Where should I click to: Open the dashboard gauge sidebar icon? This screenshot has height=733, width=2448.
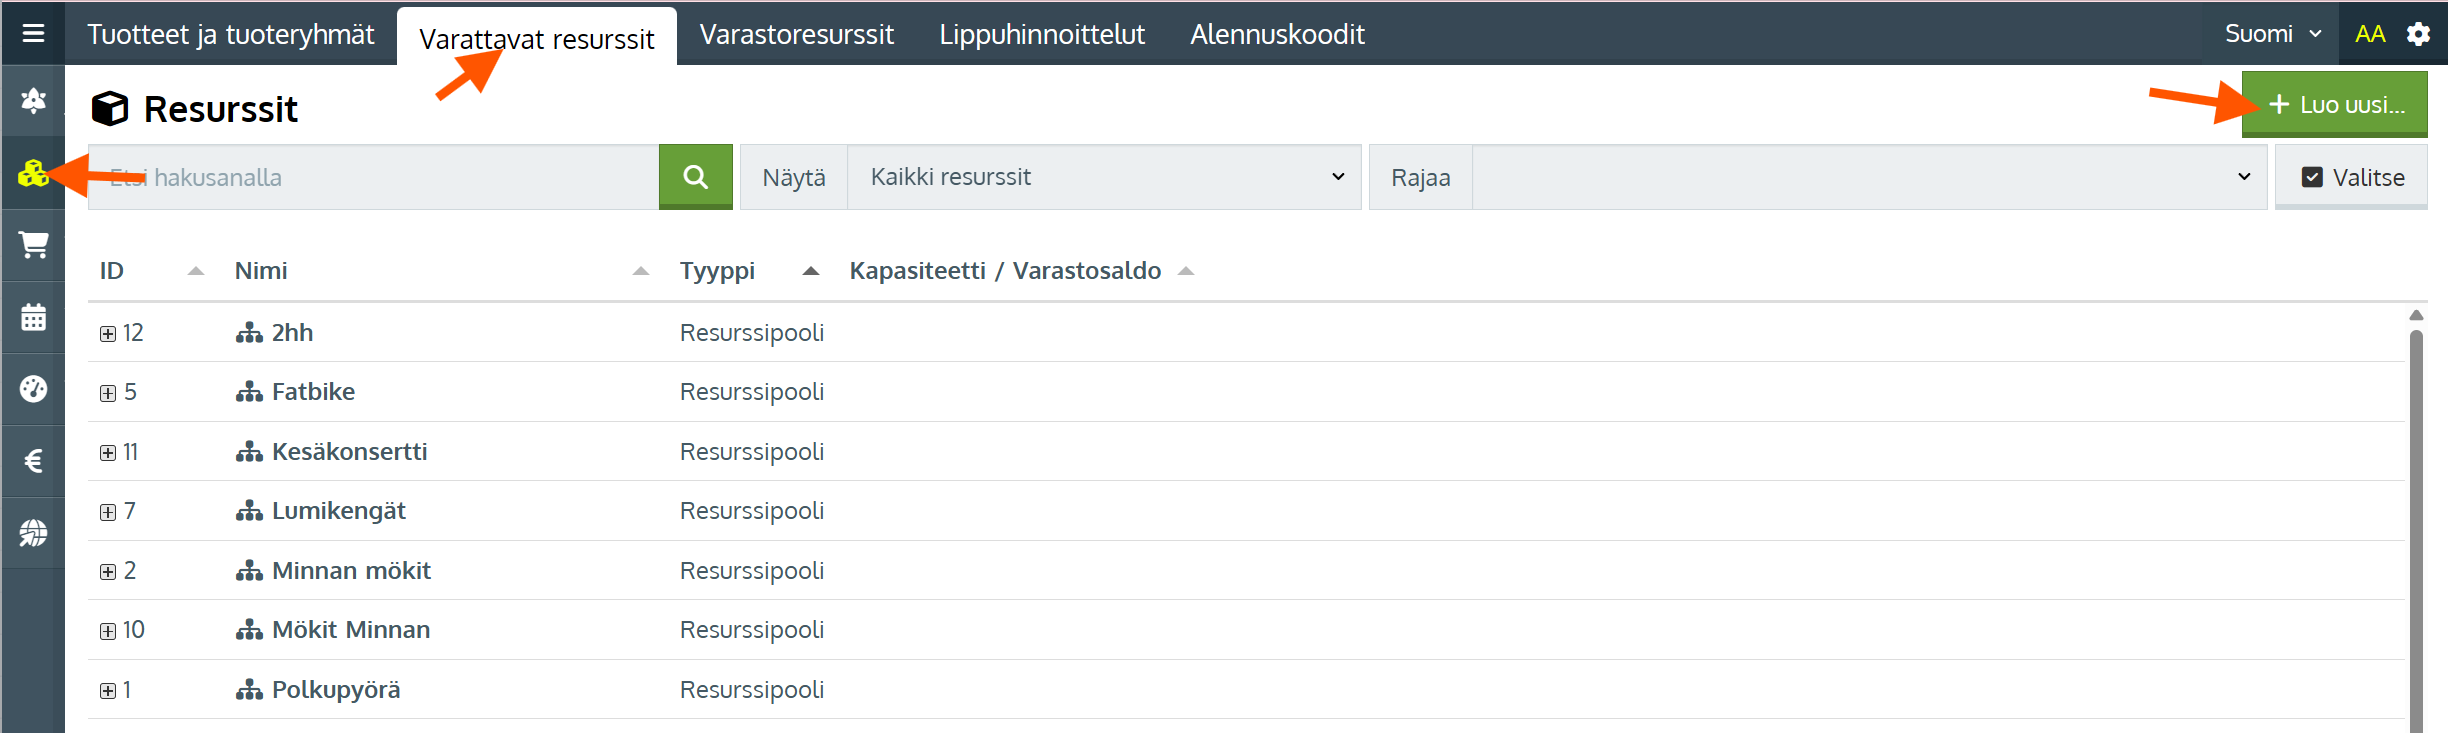pyautogui.click(x=33, y=389)
